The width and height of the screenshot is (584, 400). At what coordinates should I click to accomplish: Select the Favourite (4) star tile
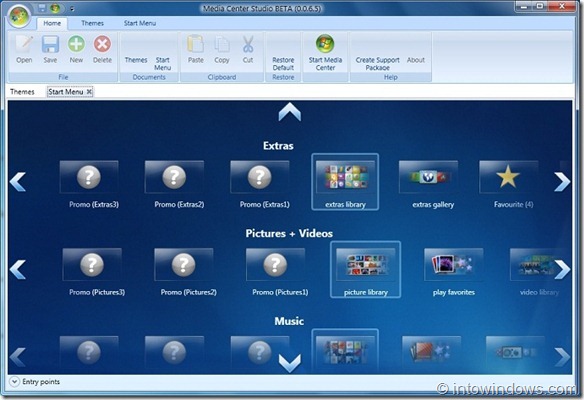[x=509, y=184]
